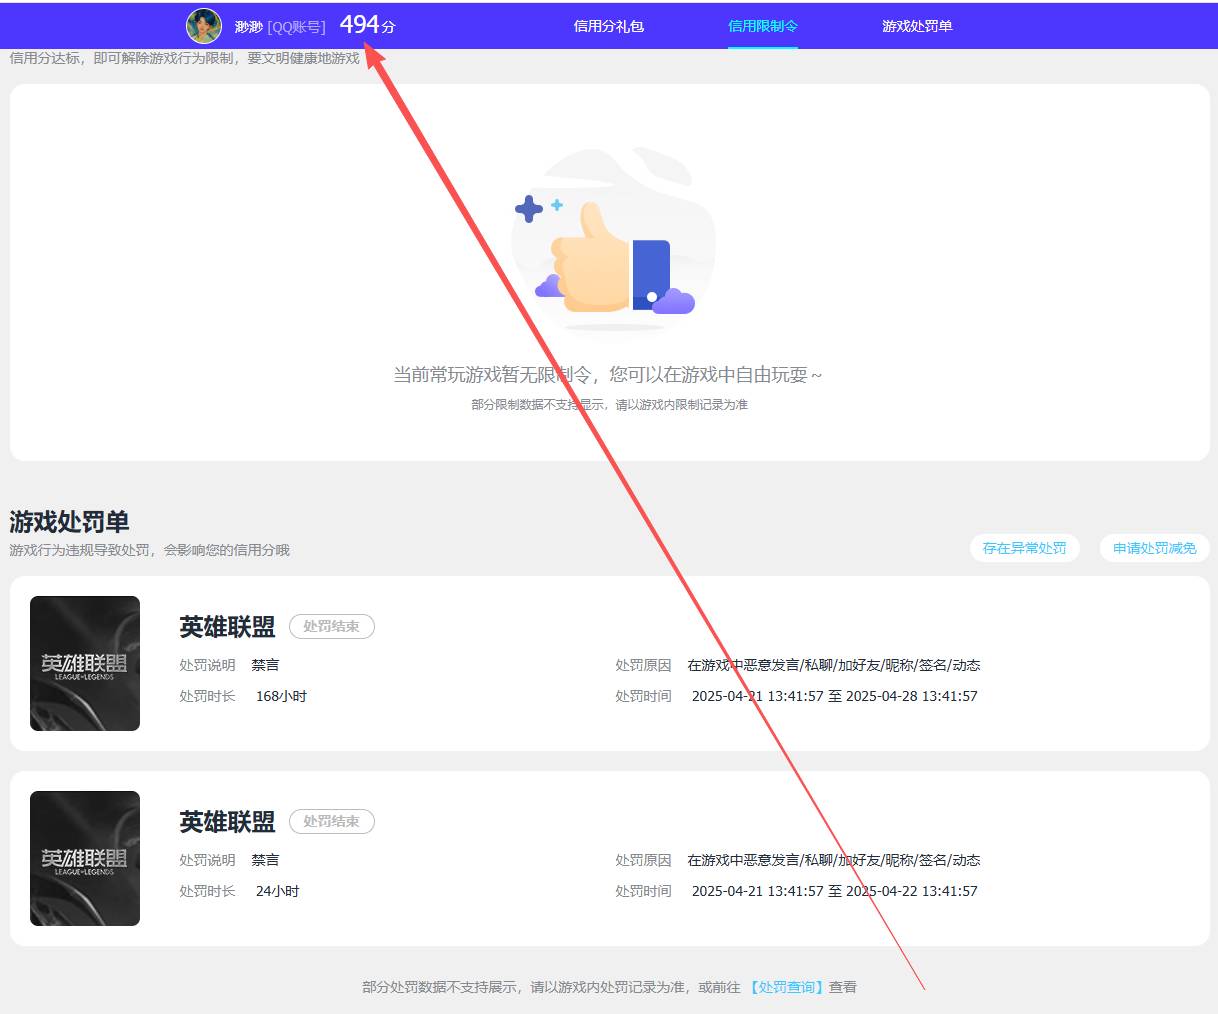Click the user profile avatar

point(204,26)
